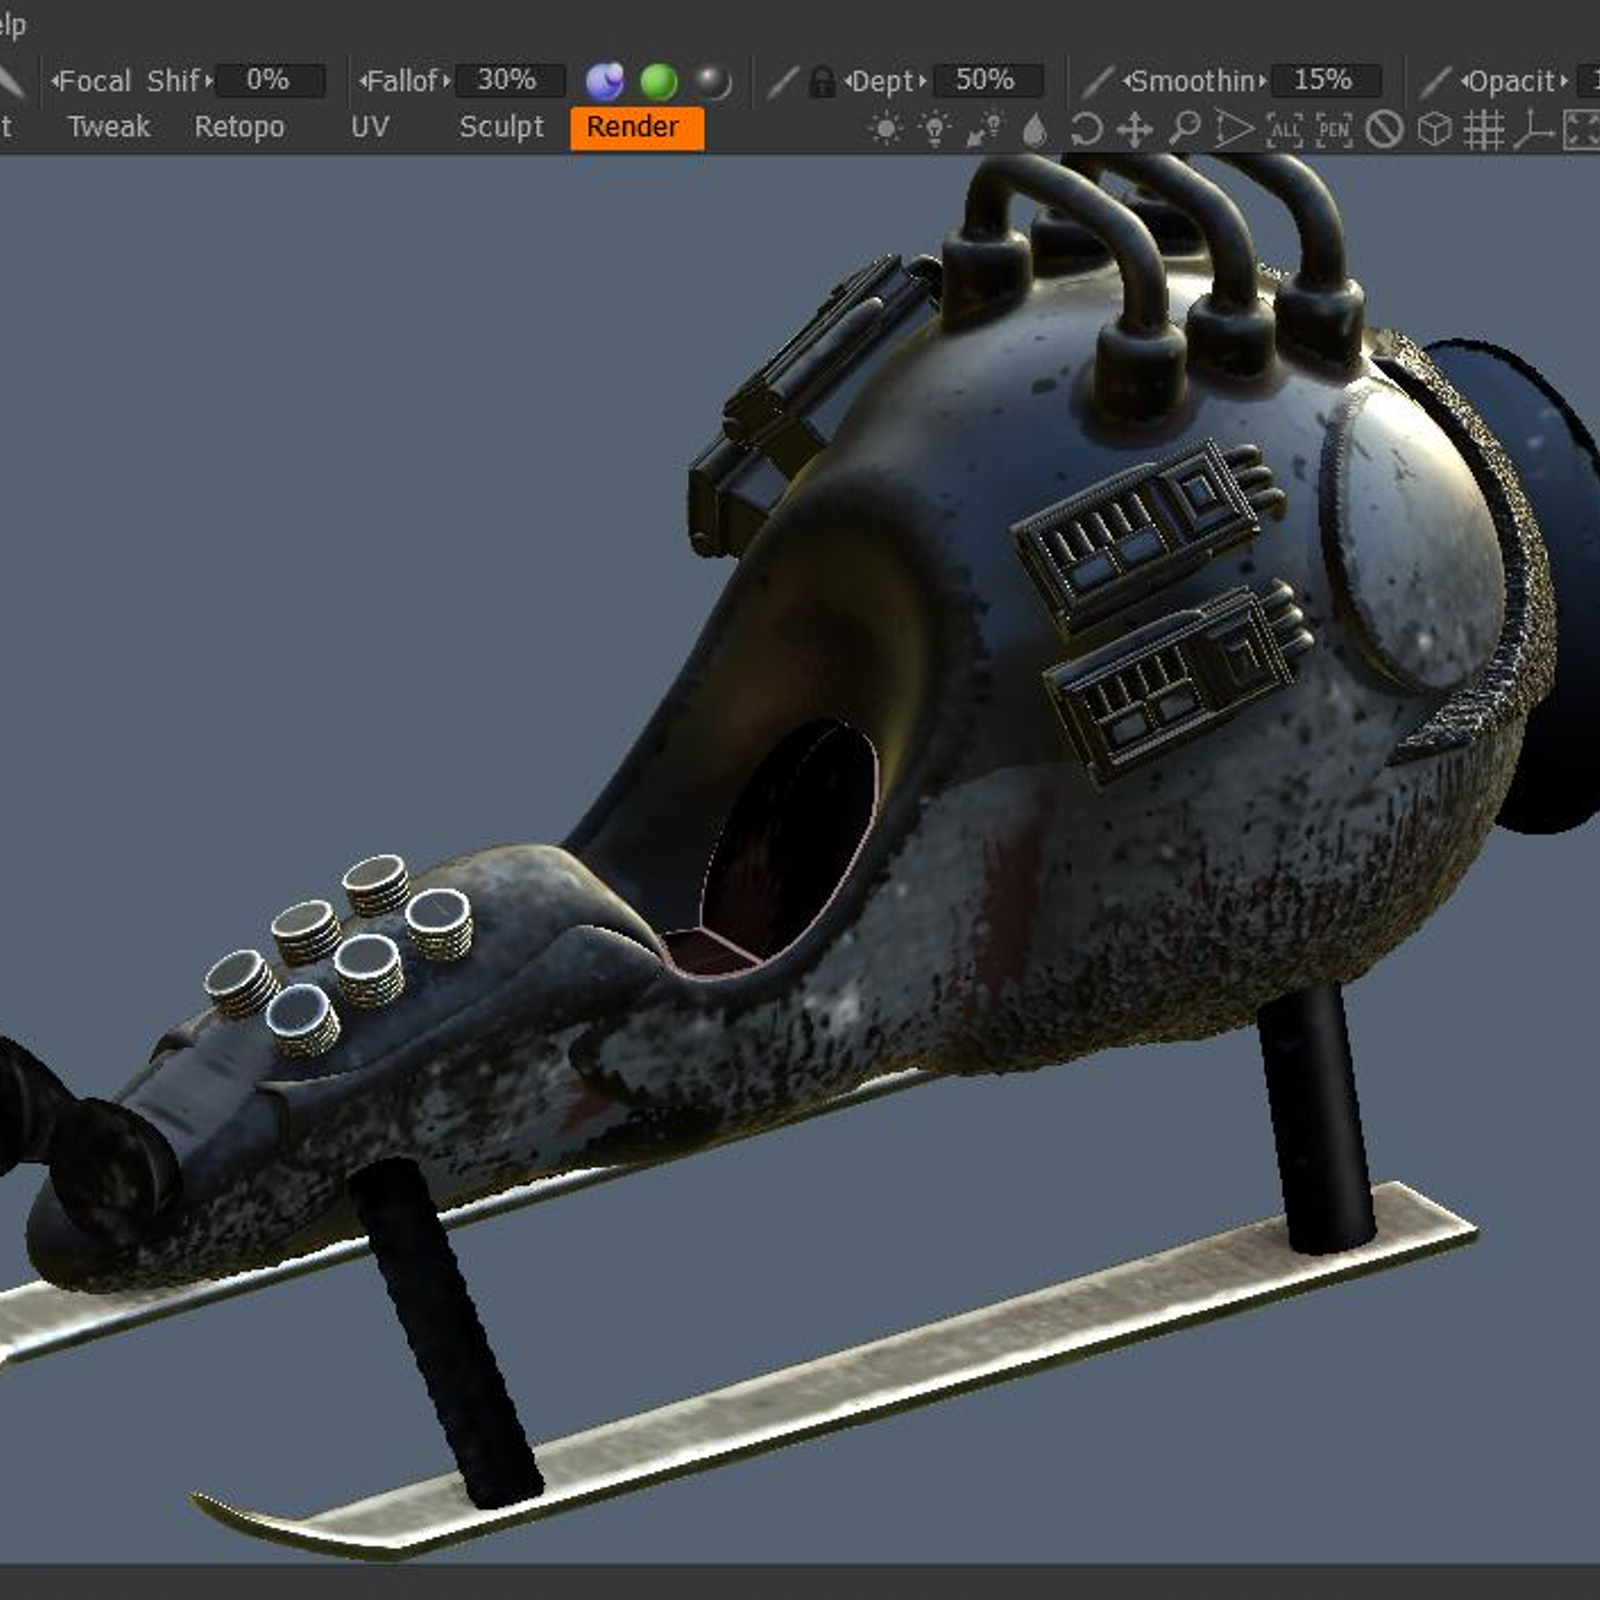Click the fullscreen expand arrows icon
1600x1600 pixels.
(x=1581, y=130)
